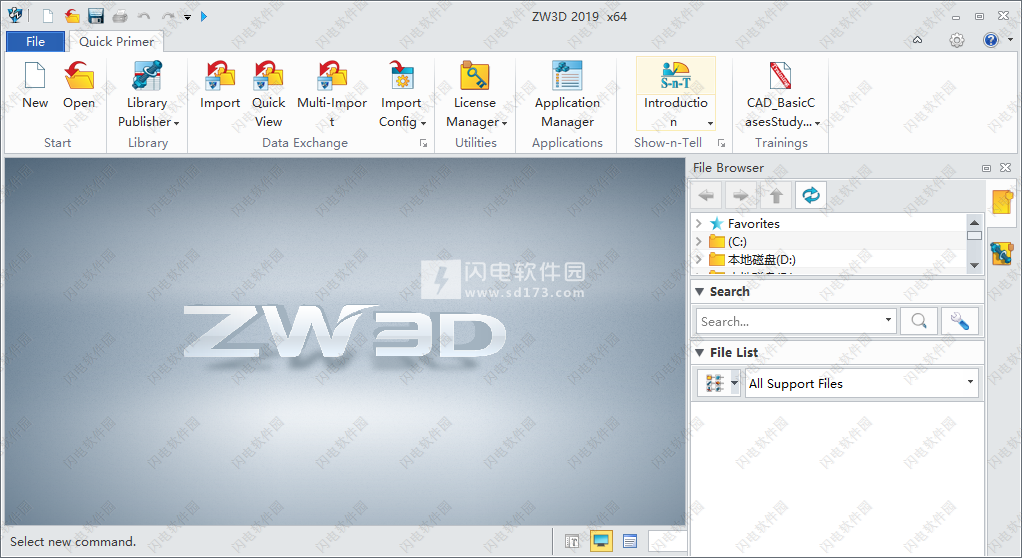The height and width of the screenshot is (558, 1022).
Task: Collapse the Search section
Action: (x=699, y=291)
